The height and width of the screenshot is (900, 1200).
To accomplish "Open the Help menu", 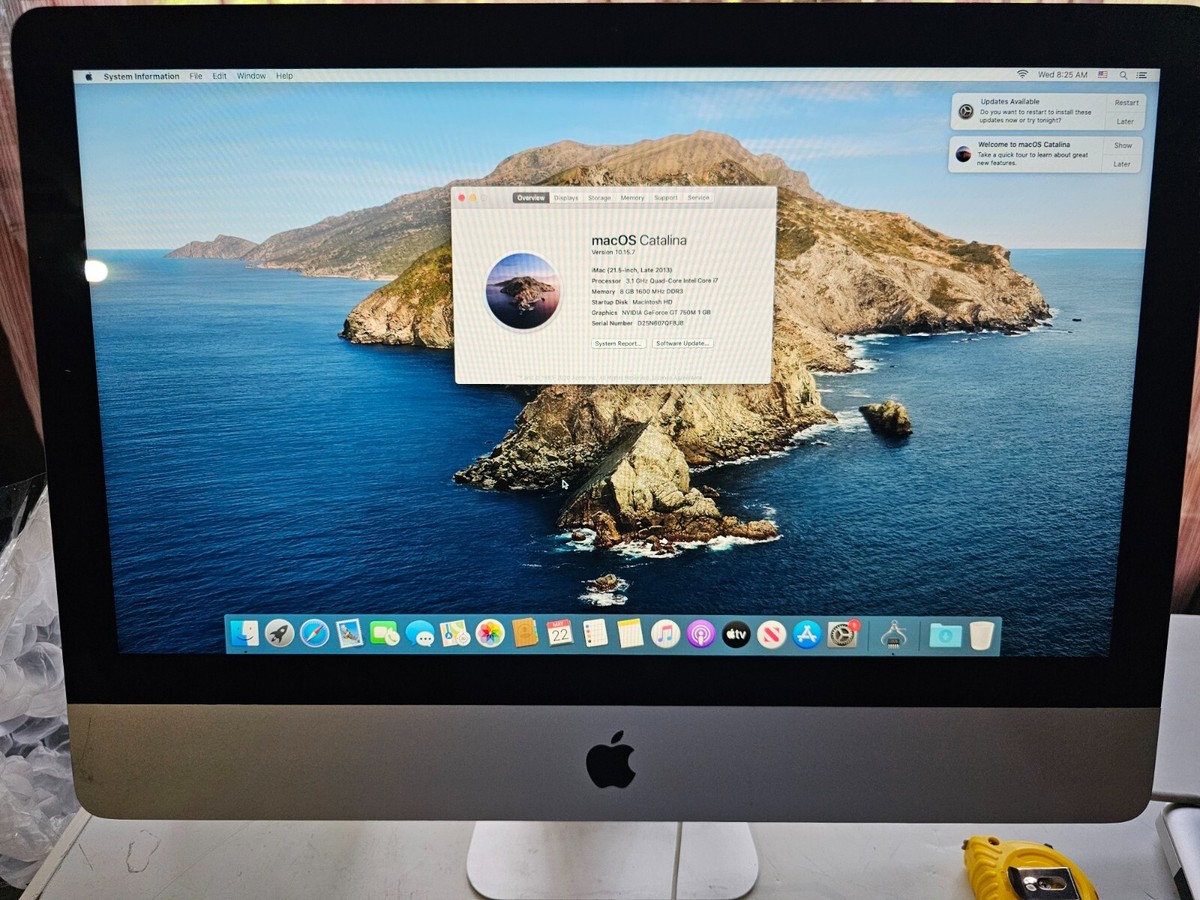I will click(x=284, y=76).
